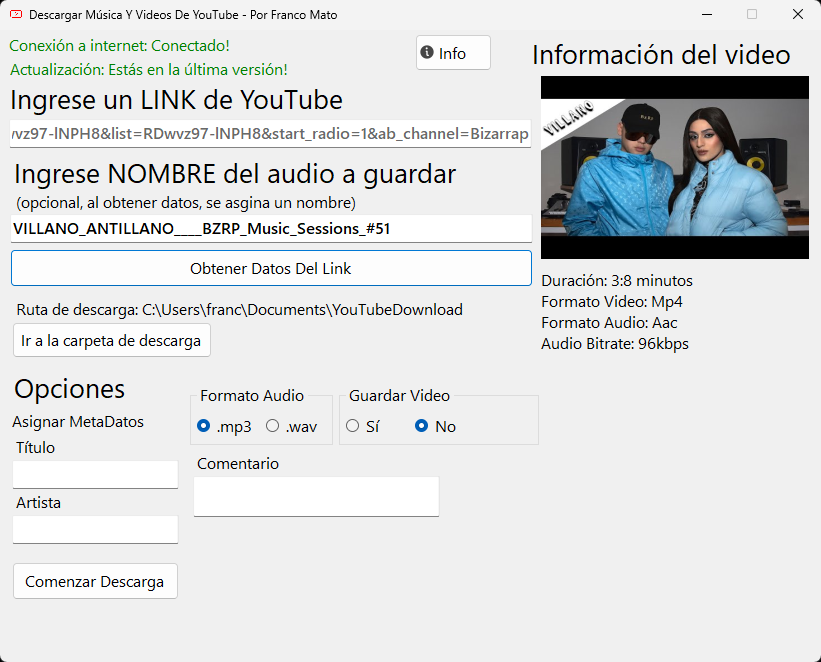Focus the Comentario text box
The height and width of the screenshot is (662, 821).
(x=316, y=496)
